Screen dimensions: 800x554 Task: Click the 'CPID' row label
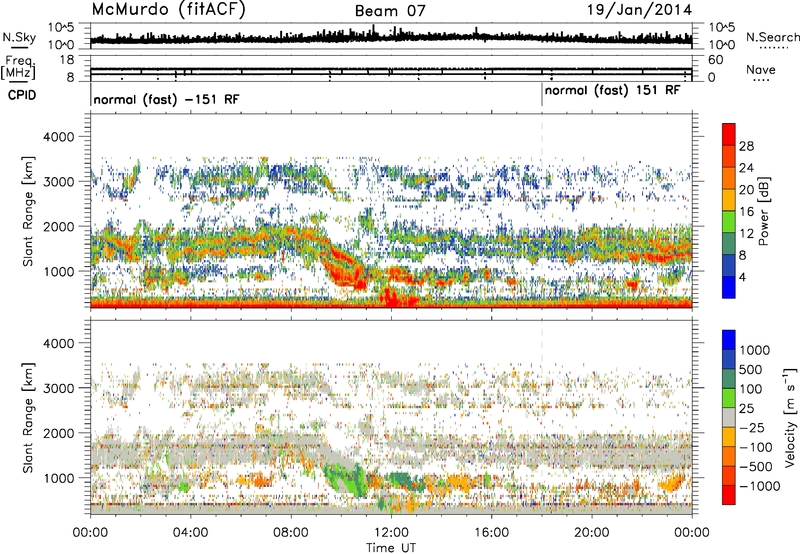(22, 95)
